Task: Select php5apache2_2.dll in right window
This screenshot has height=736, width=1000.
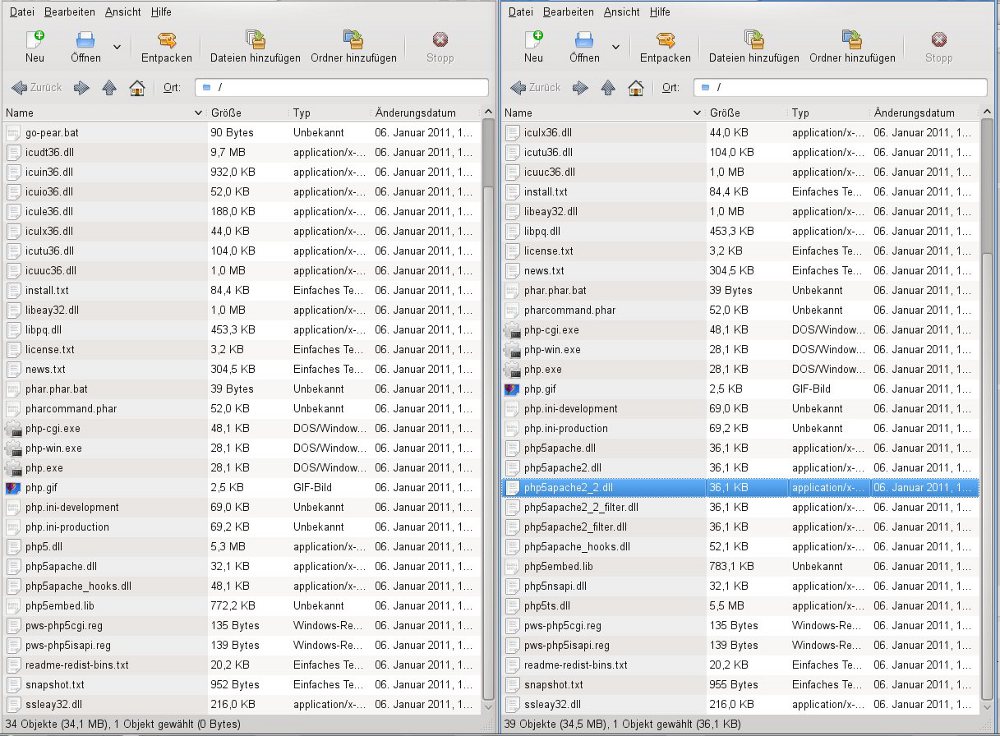Action: click(741, 488)
